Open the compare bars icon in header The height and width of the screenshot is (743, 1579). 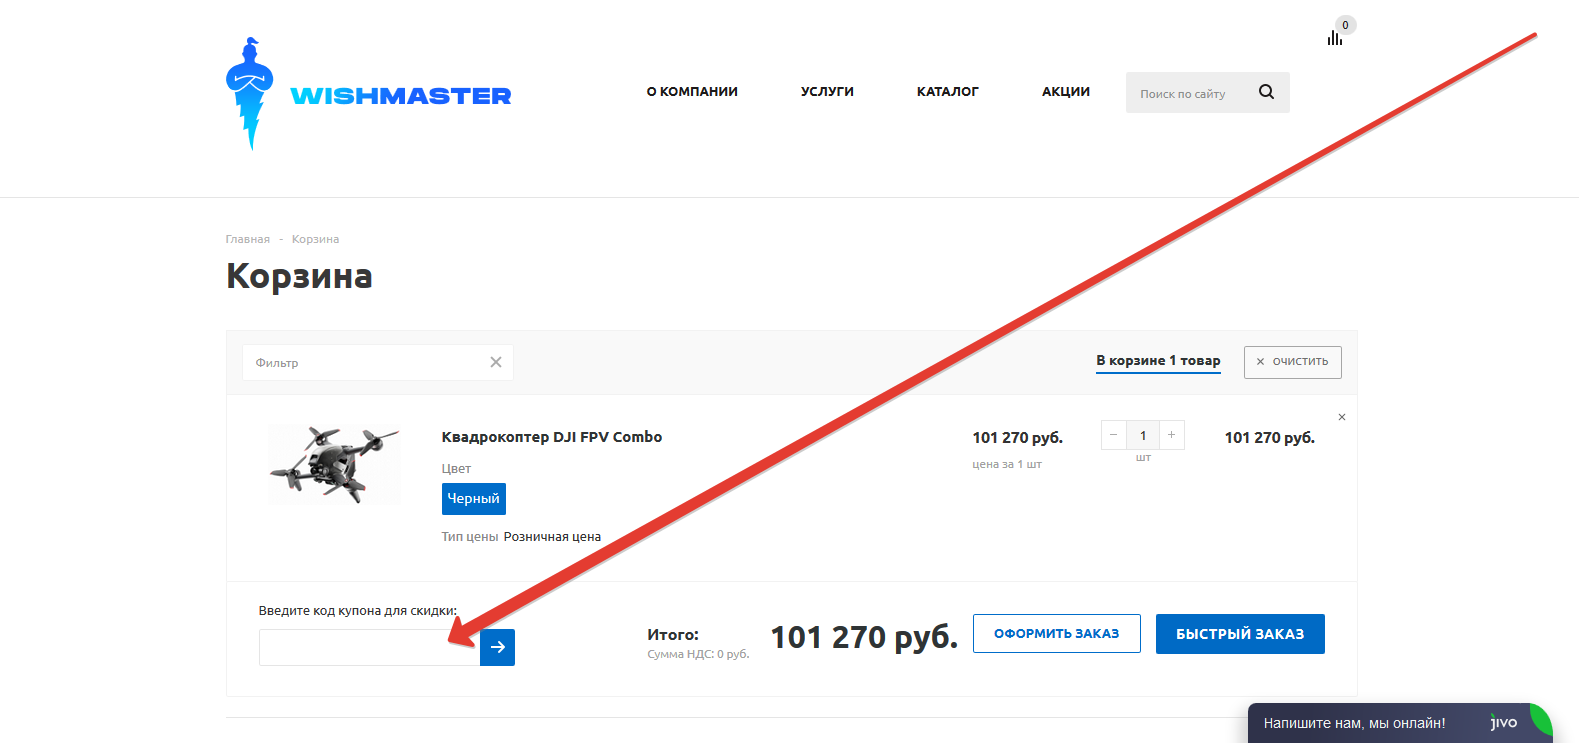(x=1335, y=38)
